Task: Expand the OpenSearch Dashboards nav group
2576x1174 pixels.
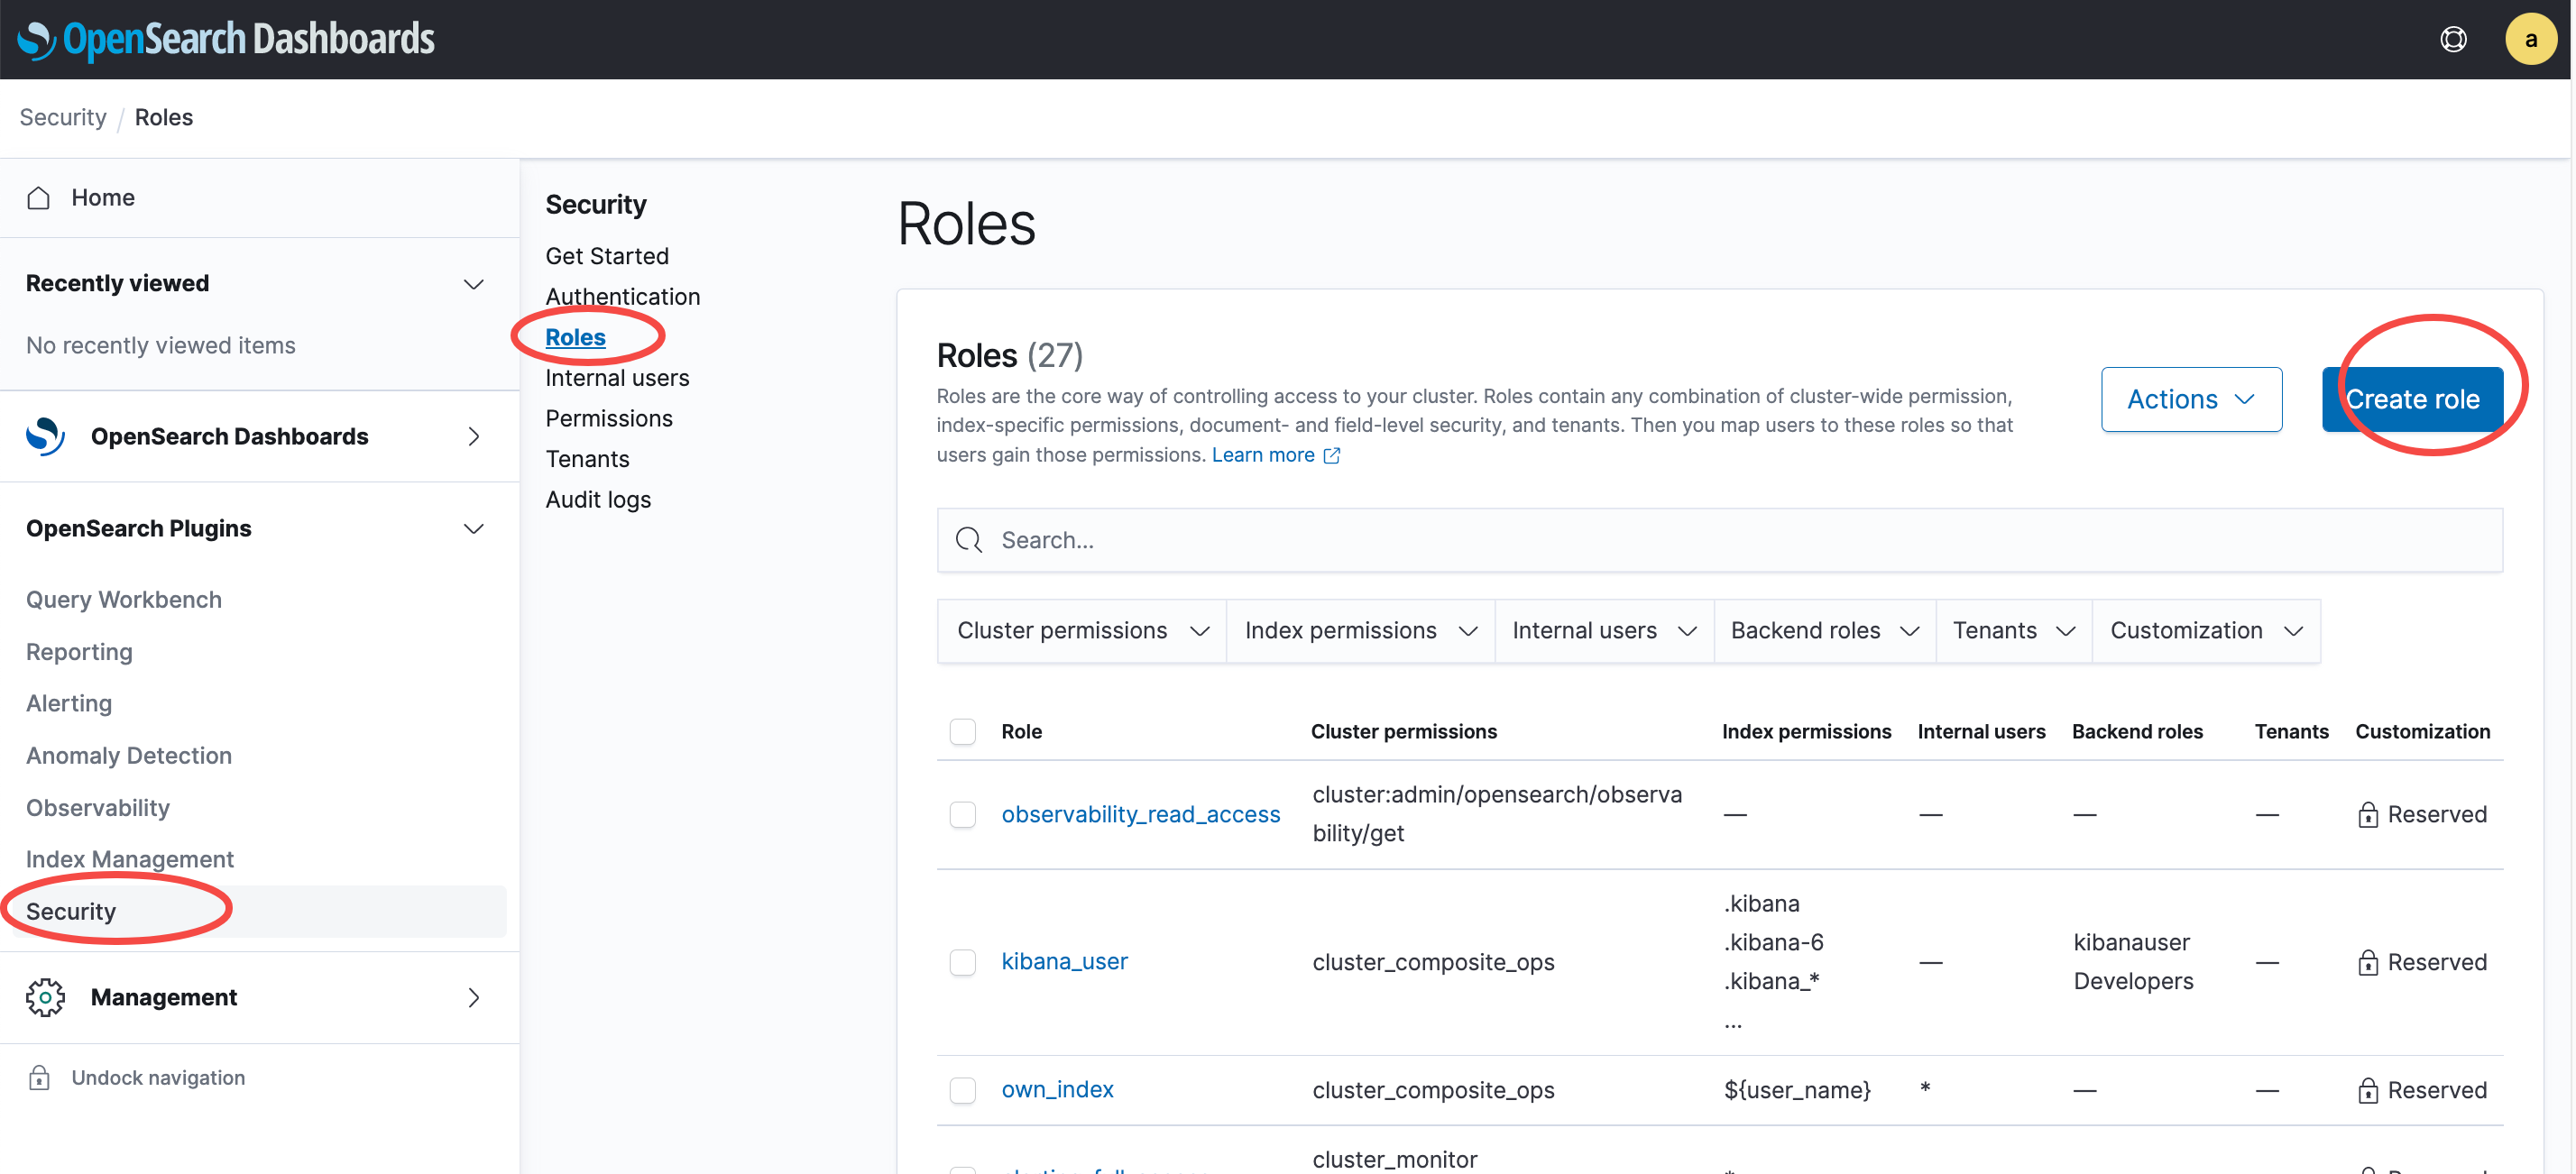Action: 474,436
